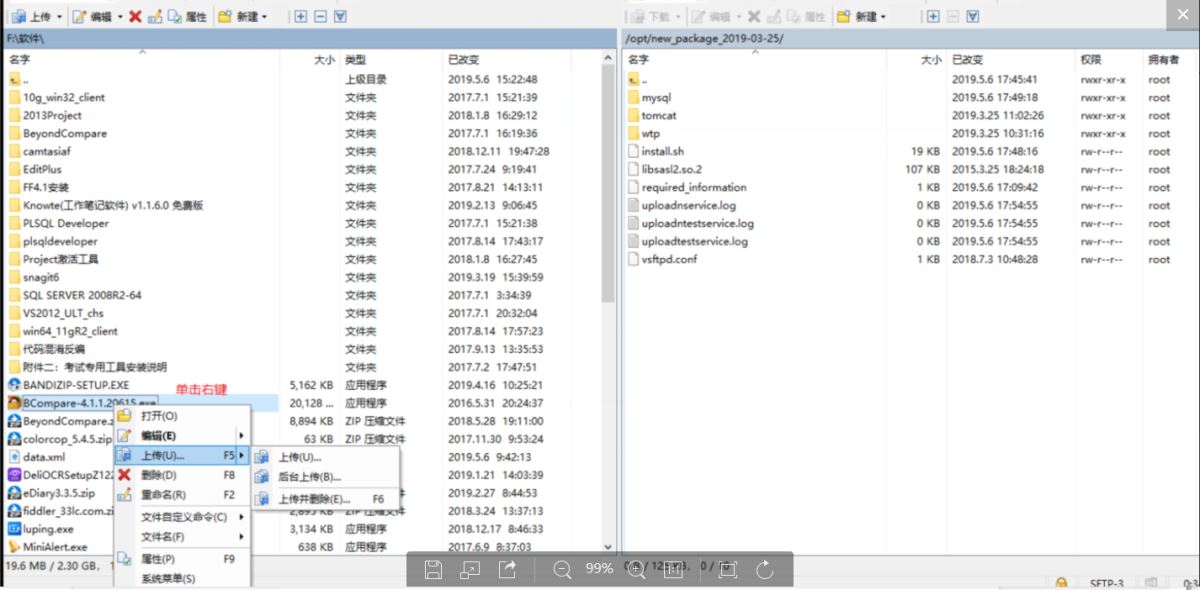Sort remote files by 已改变 column header
The width and height of the screenshot is (1200, 590).
pos(969,60)
